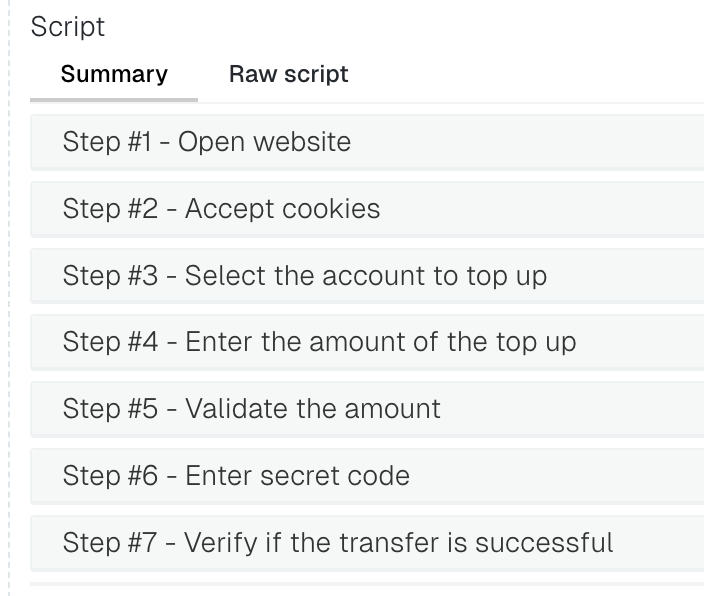Viewport: 704px width, 596px height.
Task: Click 'Verify if the transfer is successful' text
Action: [x=399, y=543]
